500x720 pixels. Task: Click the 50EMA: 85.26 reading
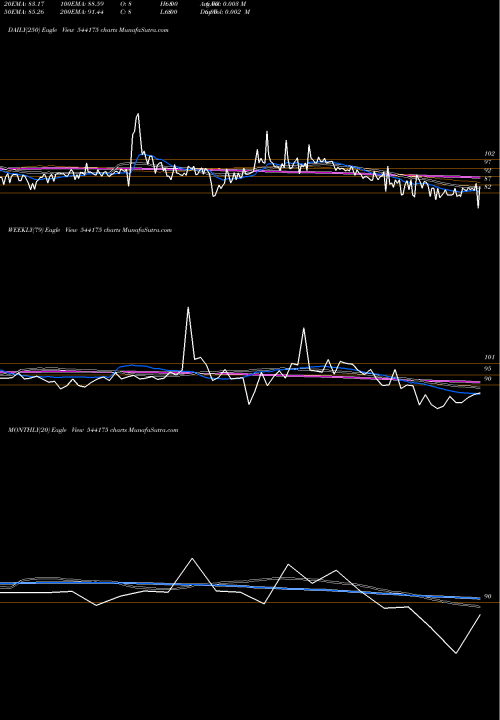point(23,12)
